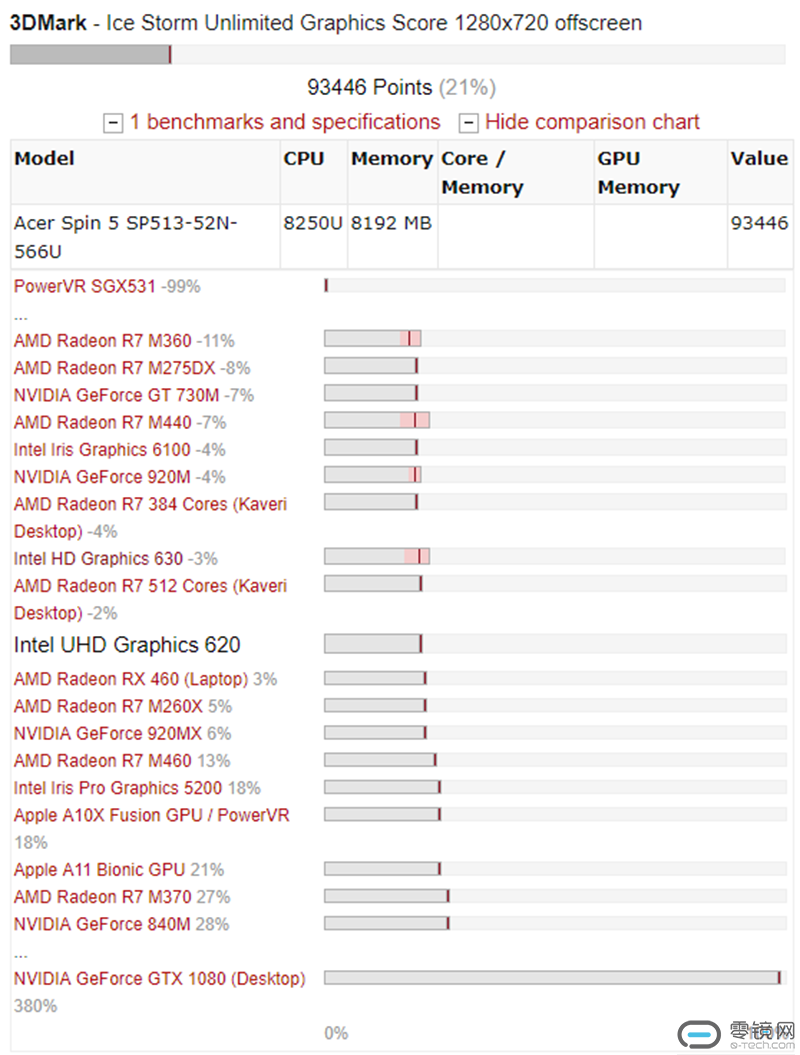Open the 1 benchmarks and specifications link
800x1055 pixels.
point(285,122)
